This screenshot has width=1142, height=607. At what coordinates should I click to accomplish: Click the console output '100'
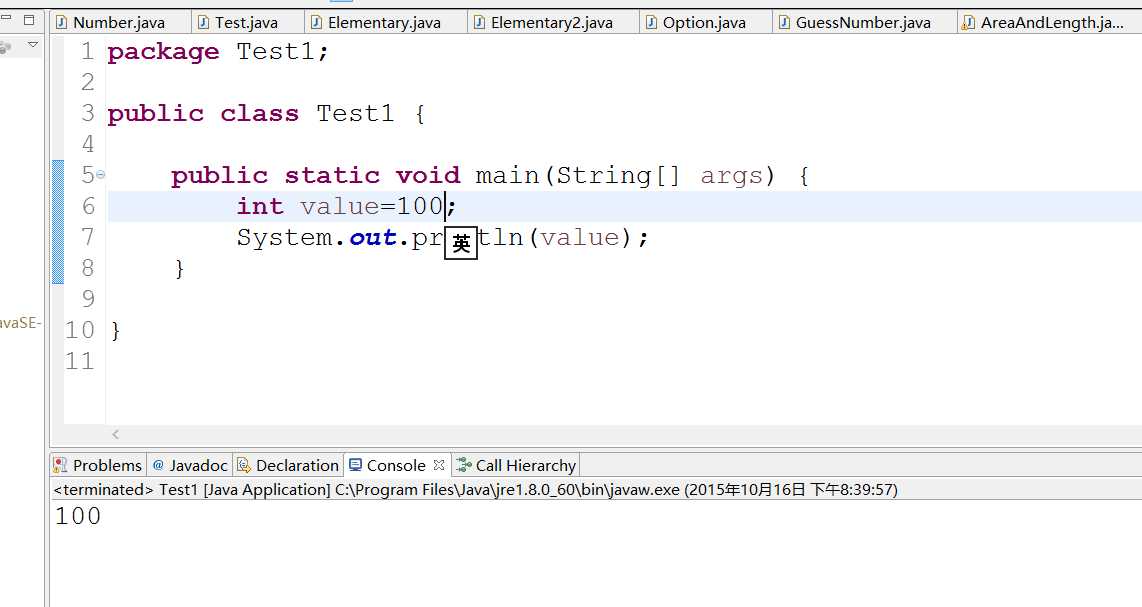click(78, 516)
